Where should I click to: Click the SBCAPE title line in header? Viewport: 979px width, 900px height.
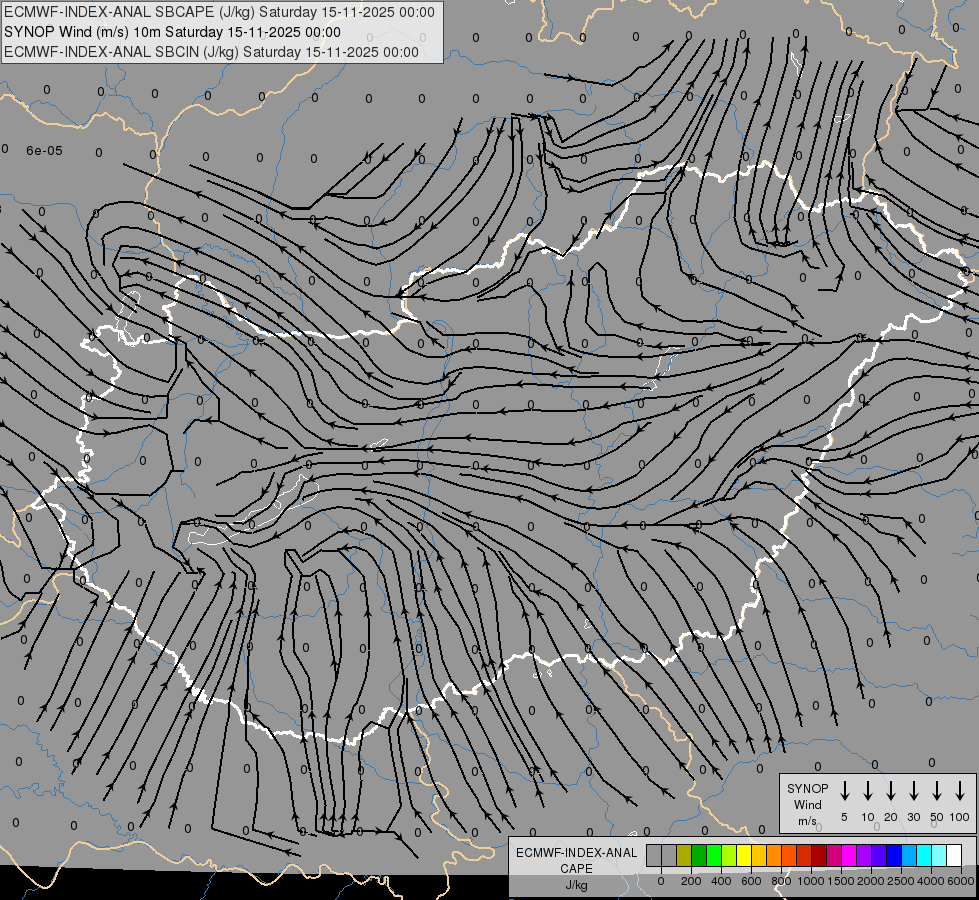pyautogui.click(x=219, y=12)
